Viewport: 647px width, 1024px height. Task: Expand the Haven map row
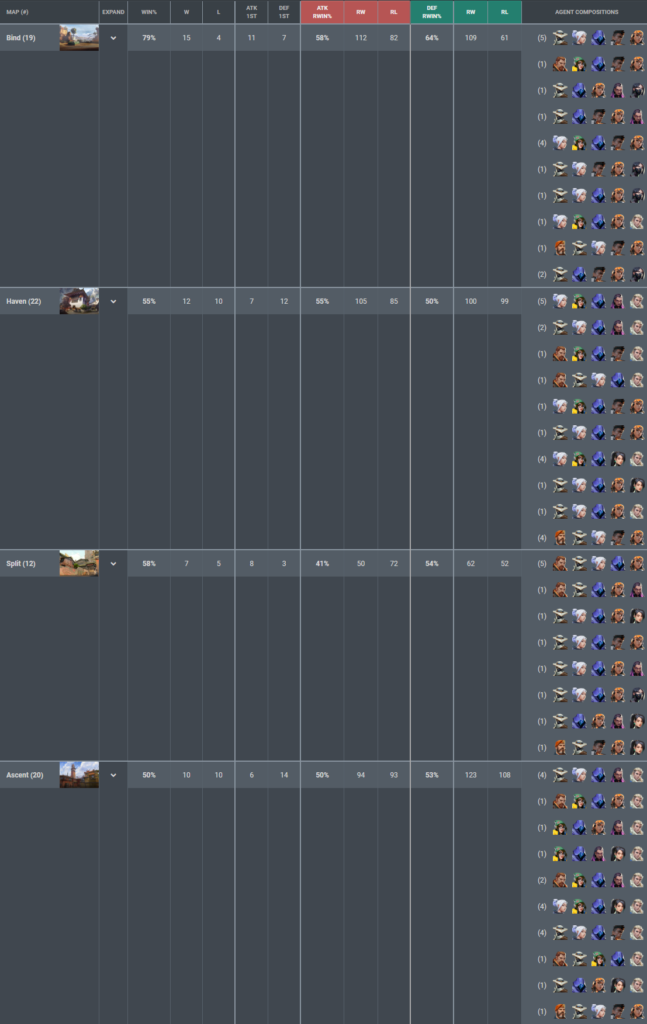click(x=113, y=301)
